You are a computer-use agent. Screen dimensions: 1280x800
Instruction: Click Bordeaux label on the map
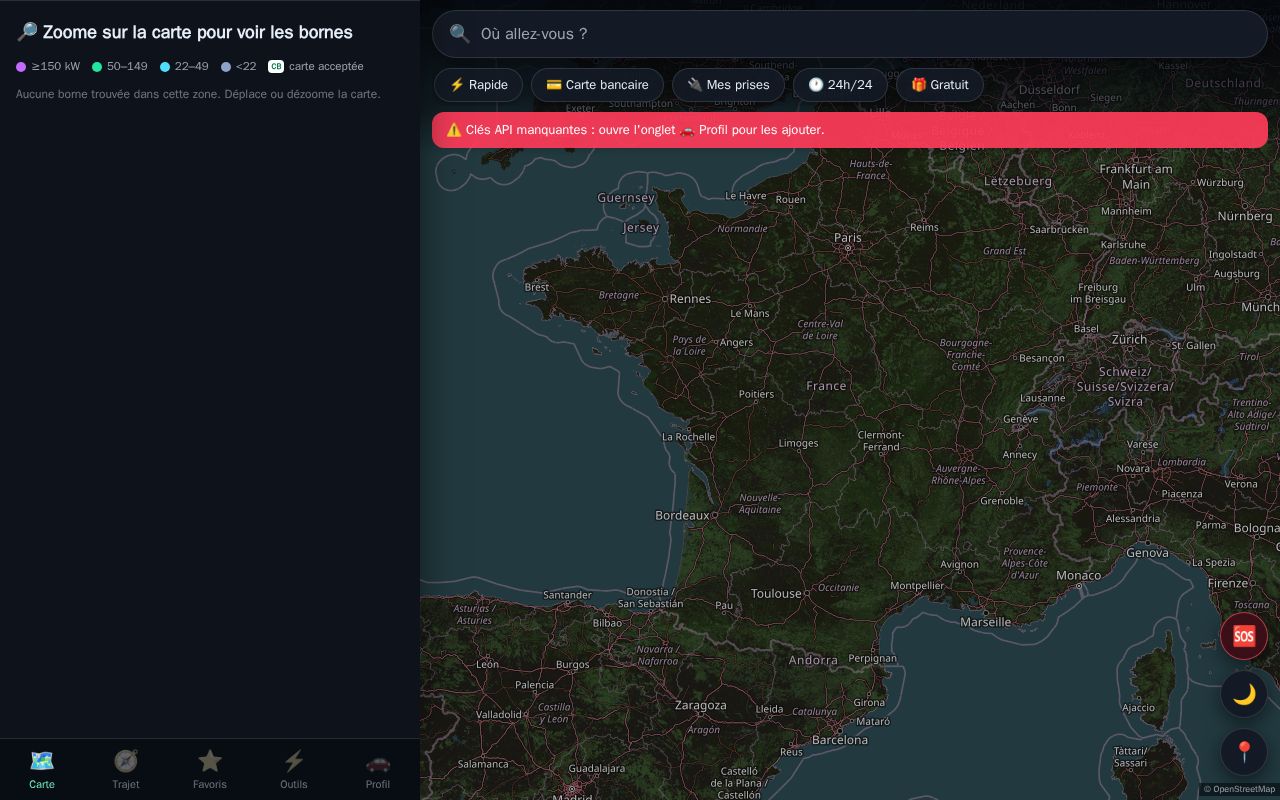click(x=682, y=516)
